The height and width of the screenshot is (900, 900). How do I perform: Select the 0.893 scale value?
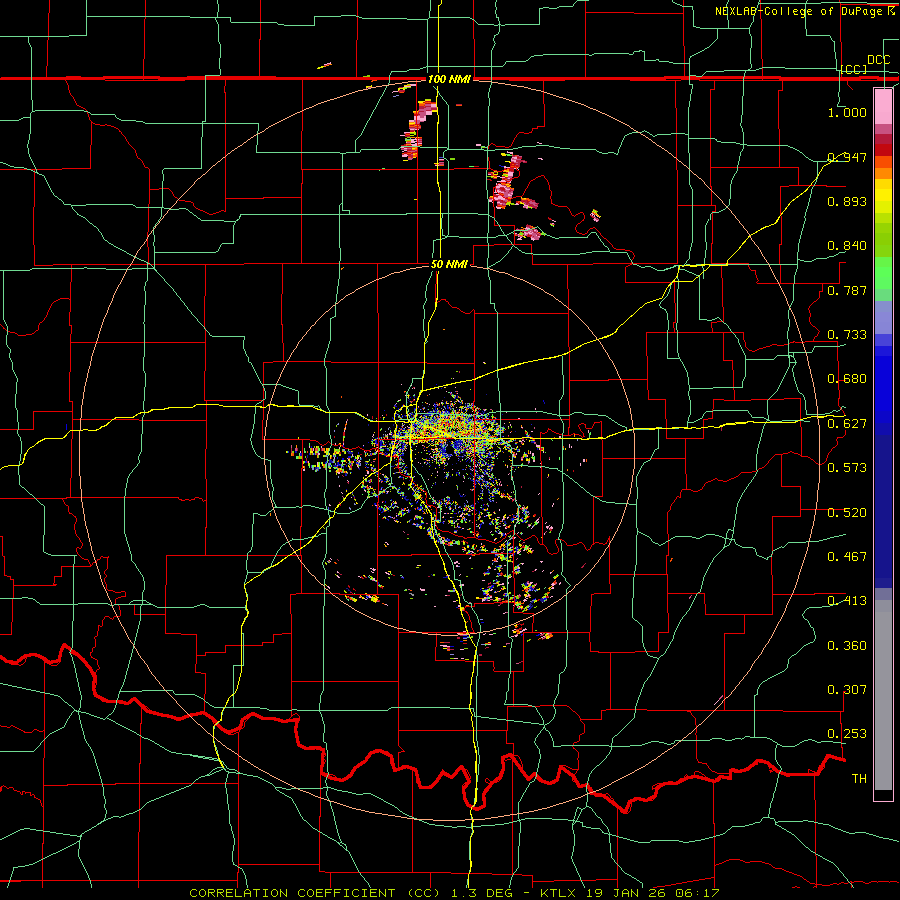click(x=847, y=201)
